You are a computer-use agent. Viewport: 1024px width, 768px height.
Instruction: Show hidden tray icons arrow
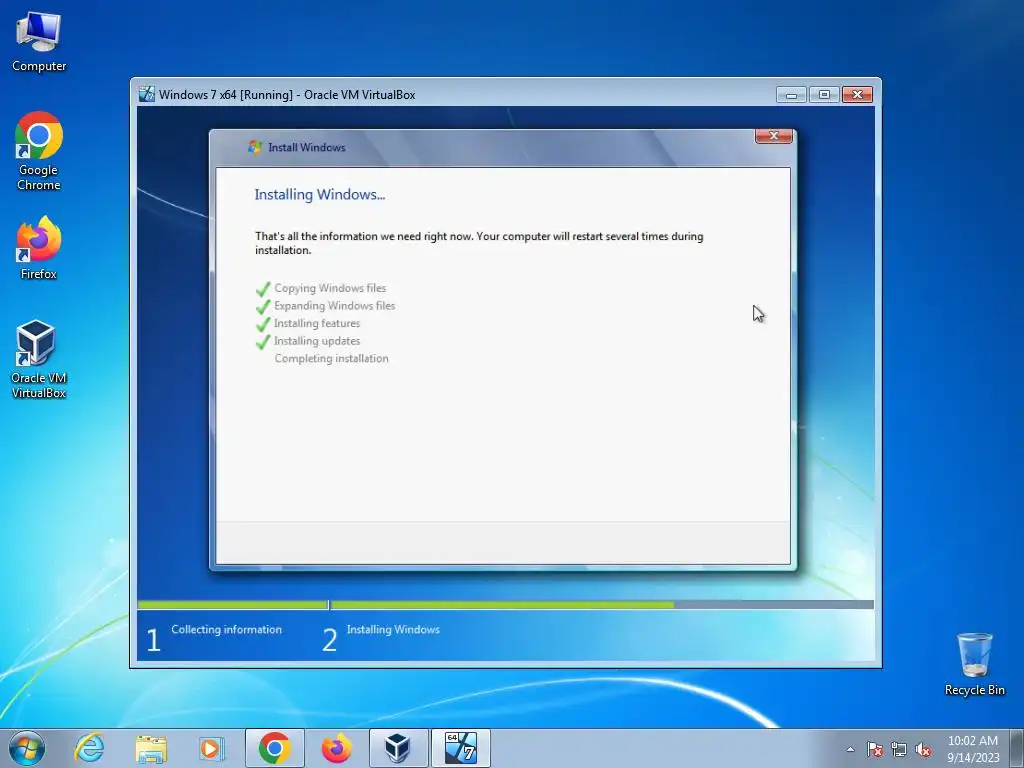click(850, 749)
